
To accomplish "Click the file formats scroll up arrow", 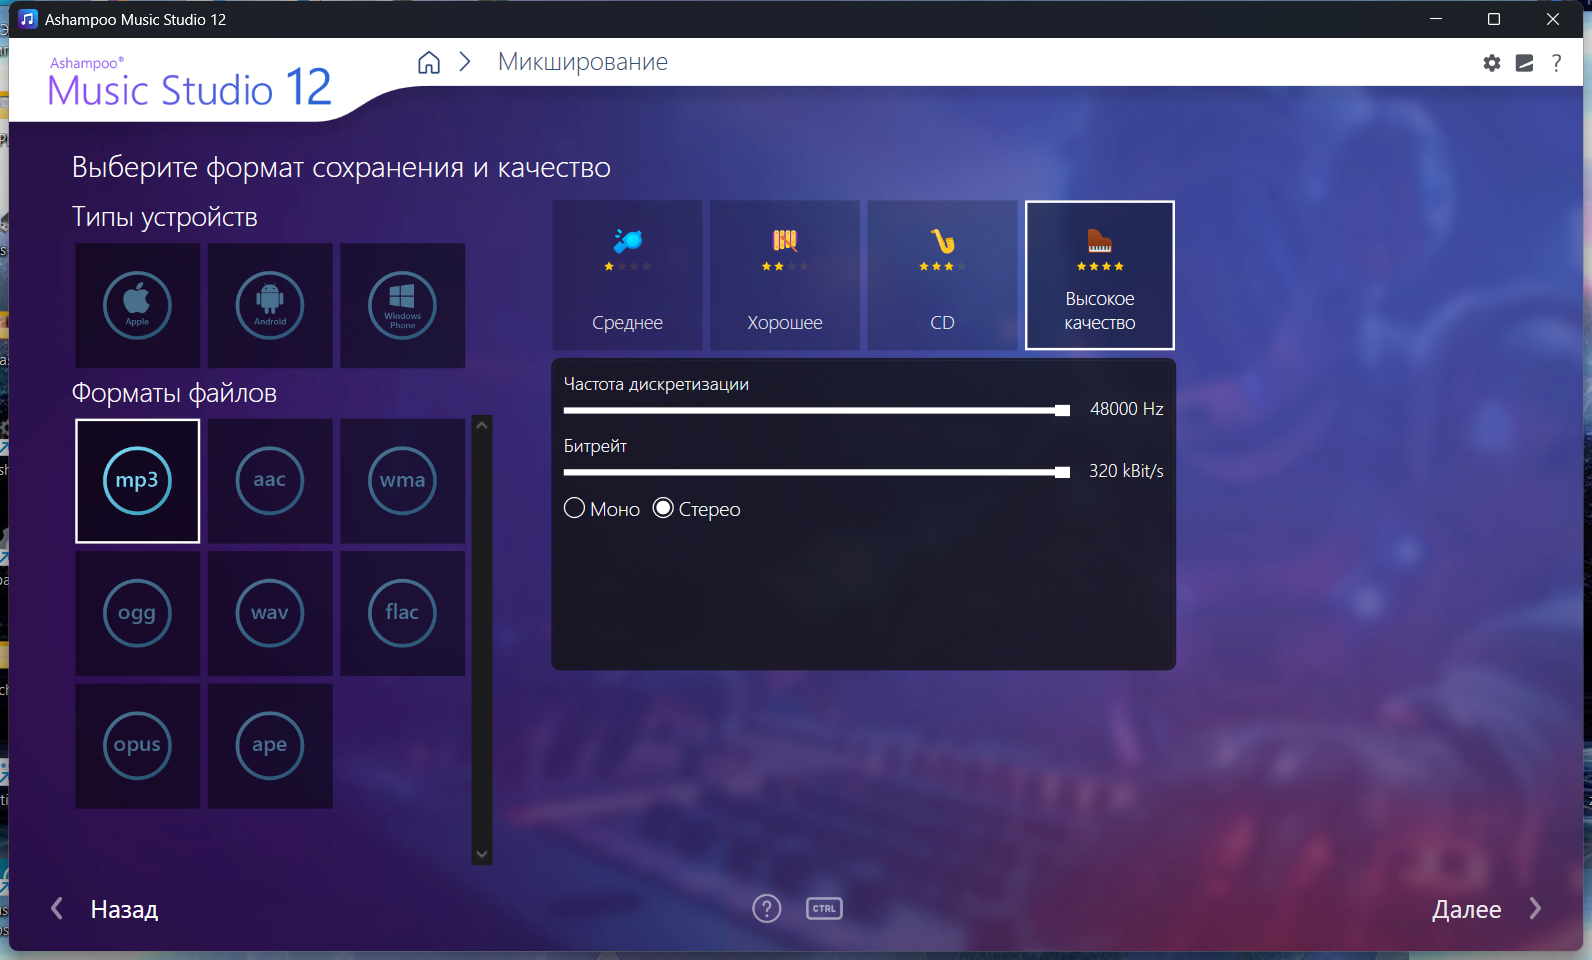I will point(482,425).
